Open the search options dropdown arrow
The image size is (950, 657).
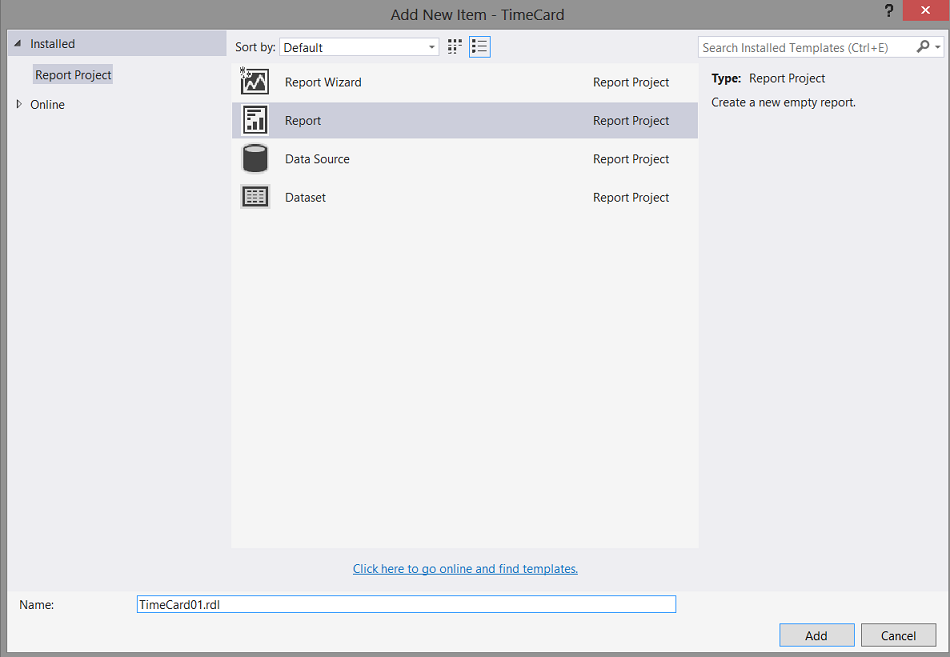[937, 47]
